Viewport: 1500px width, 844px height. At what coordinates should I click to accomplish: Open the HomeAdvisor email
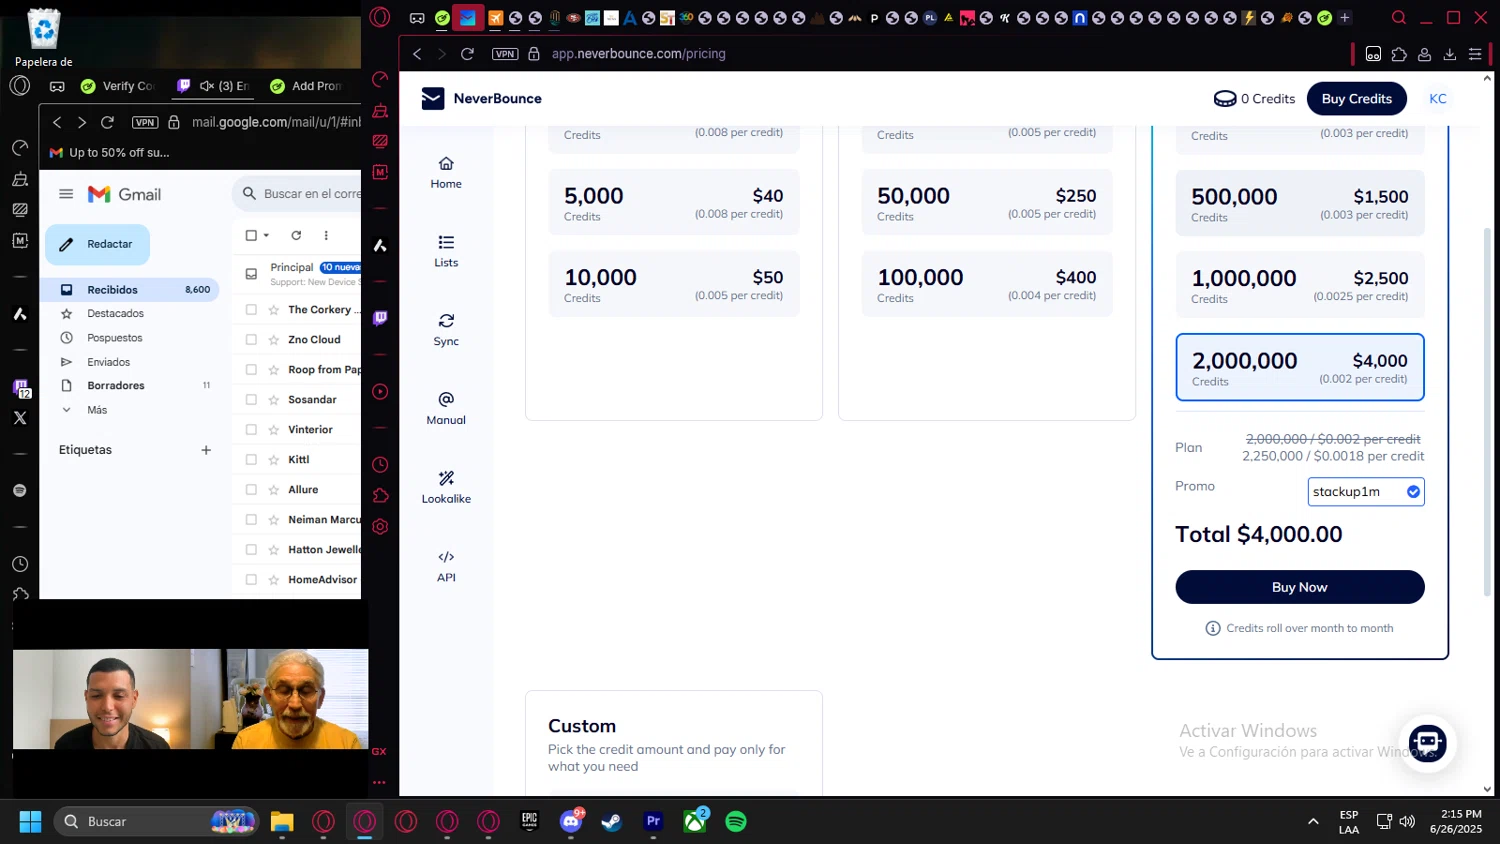[322, 580]
